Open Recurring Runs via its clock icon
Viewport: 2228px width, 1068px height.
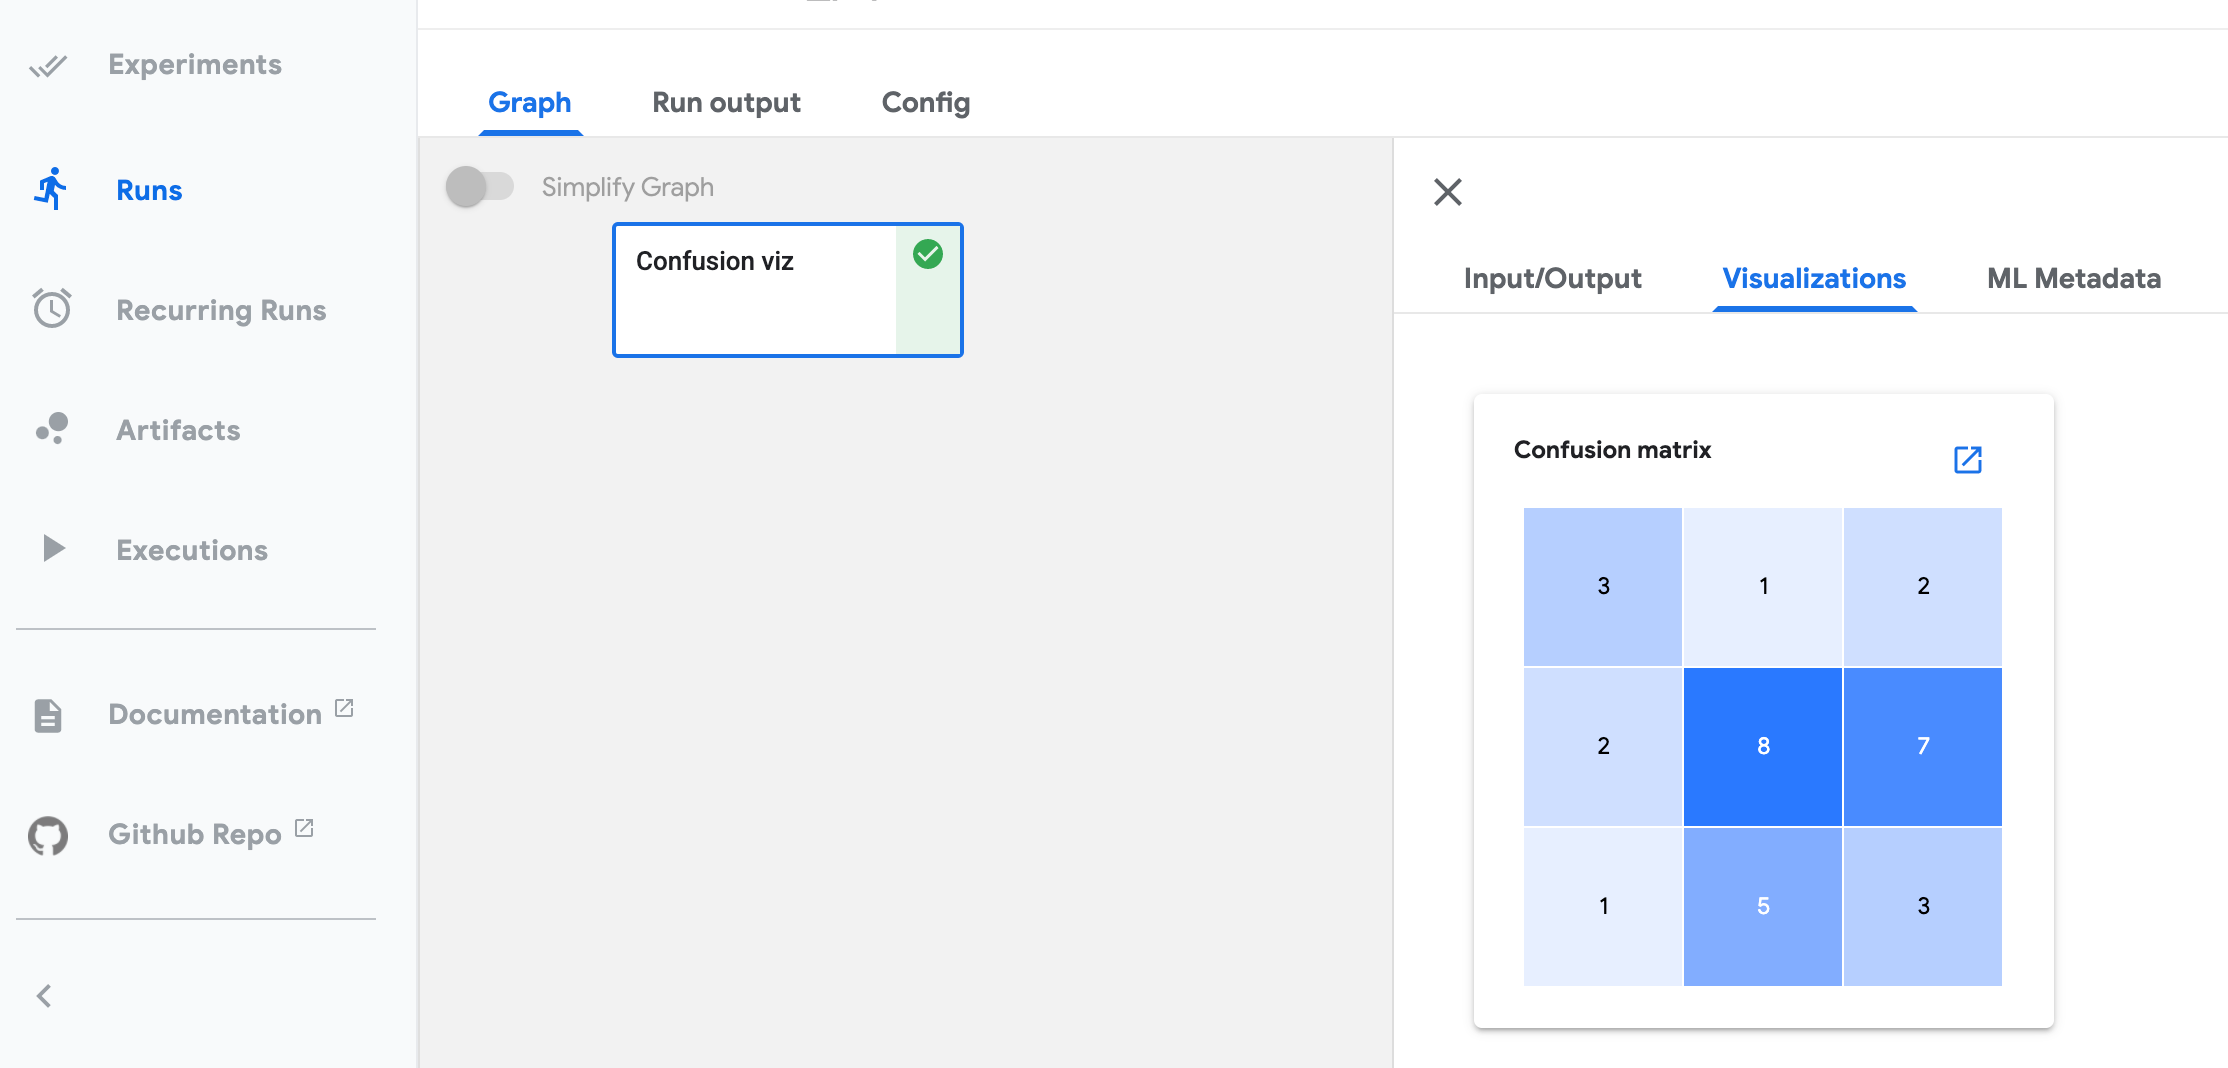click(51, 309)
